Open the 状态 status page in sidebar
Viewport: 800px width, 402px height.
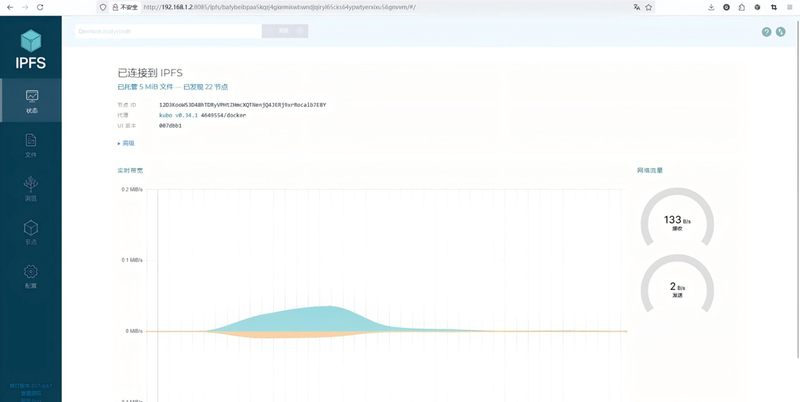pos(31,100)
